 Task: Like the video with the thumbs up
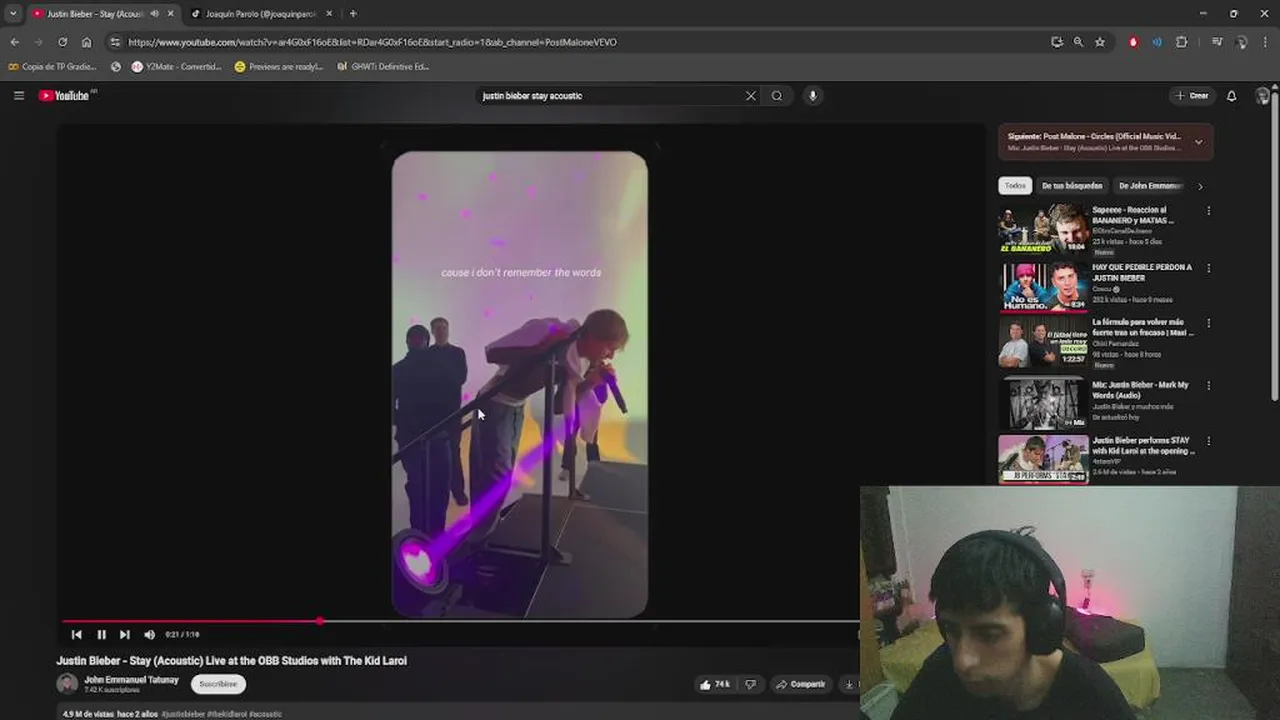click(715, 684)
